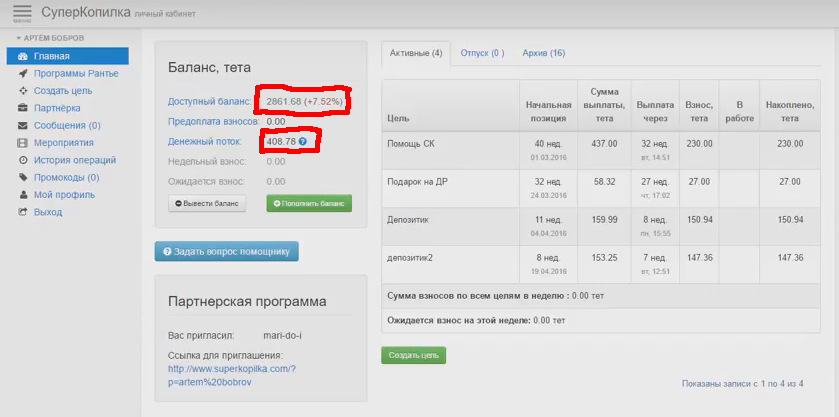839x417 pixels.
Task: Click the Главная dashboard icon
Action: pos(23,56)
